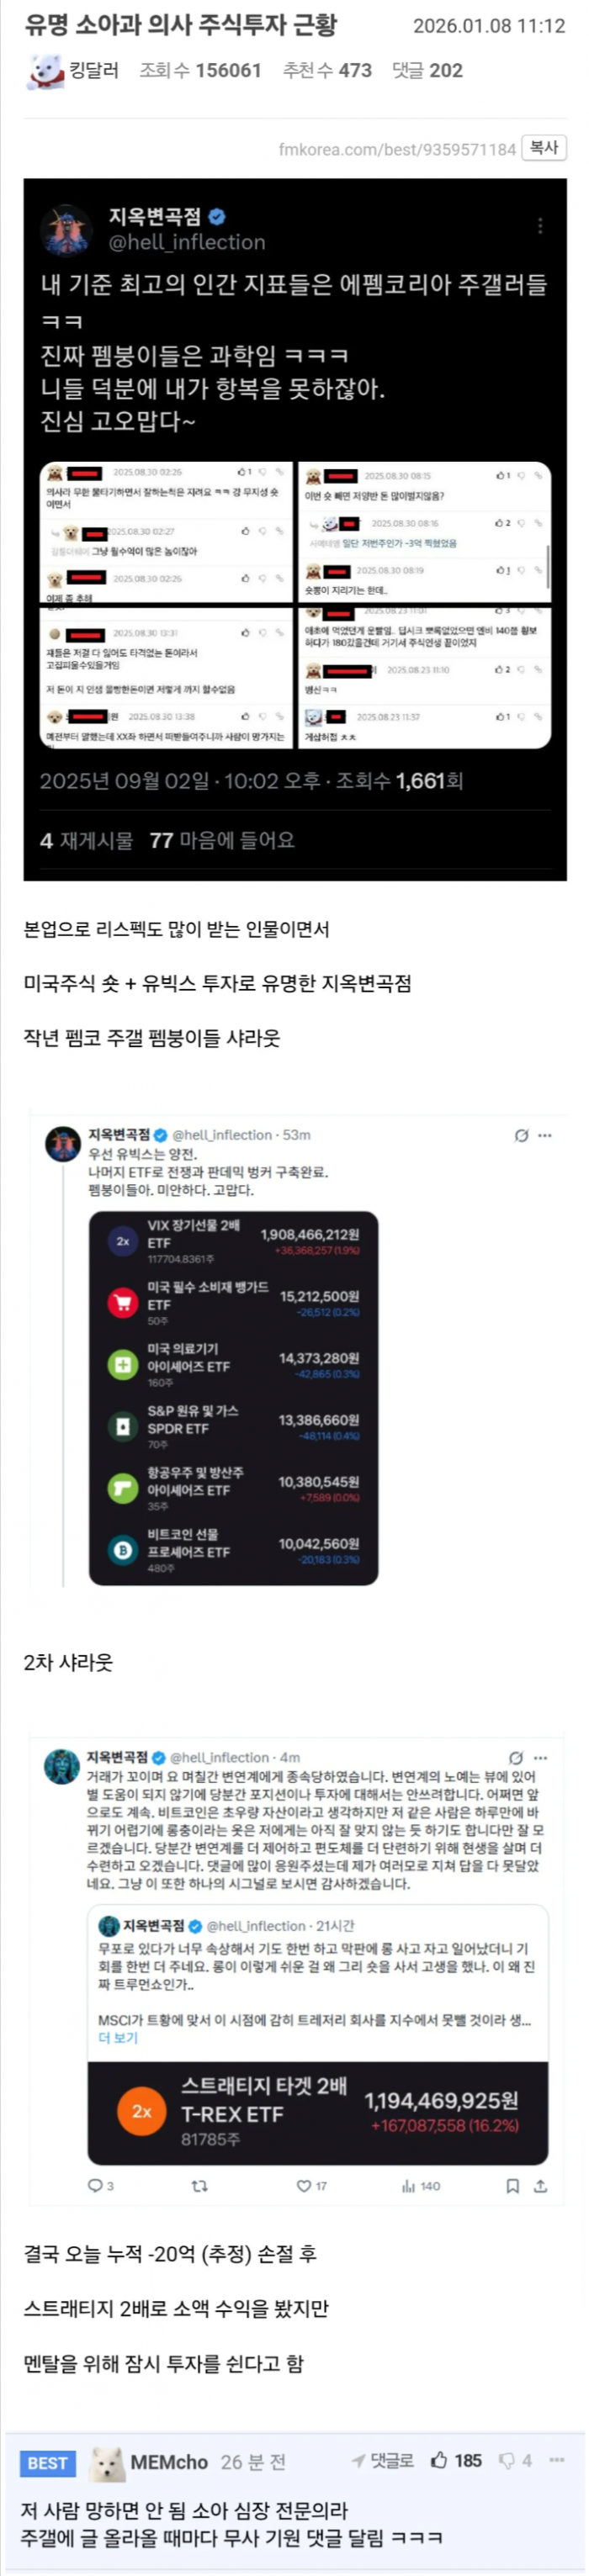Click the Grok icon on the 4m tweet
589x2576 pixels.
(516, 1757)
